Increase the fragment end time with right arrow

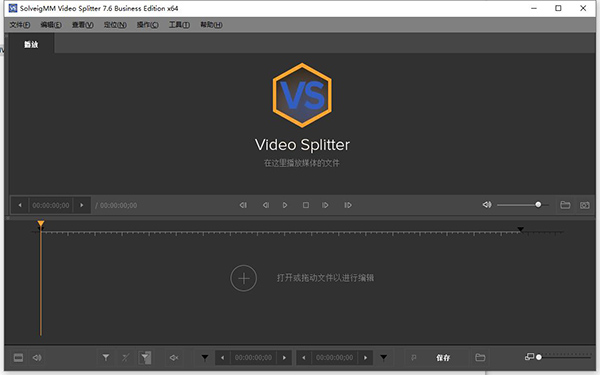(365, 358)
